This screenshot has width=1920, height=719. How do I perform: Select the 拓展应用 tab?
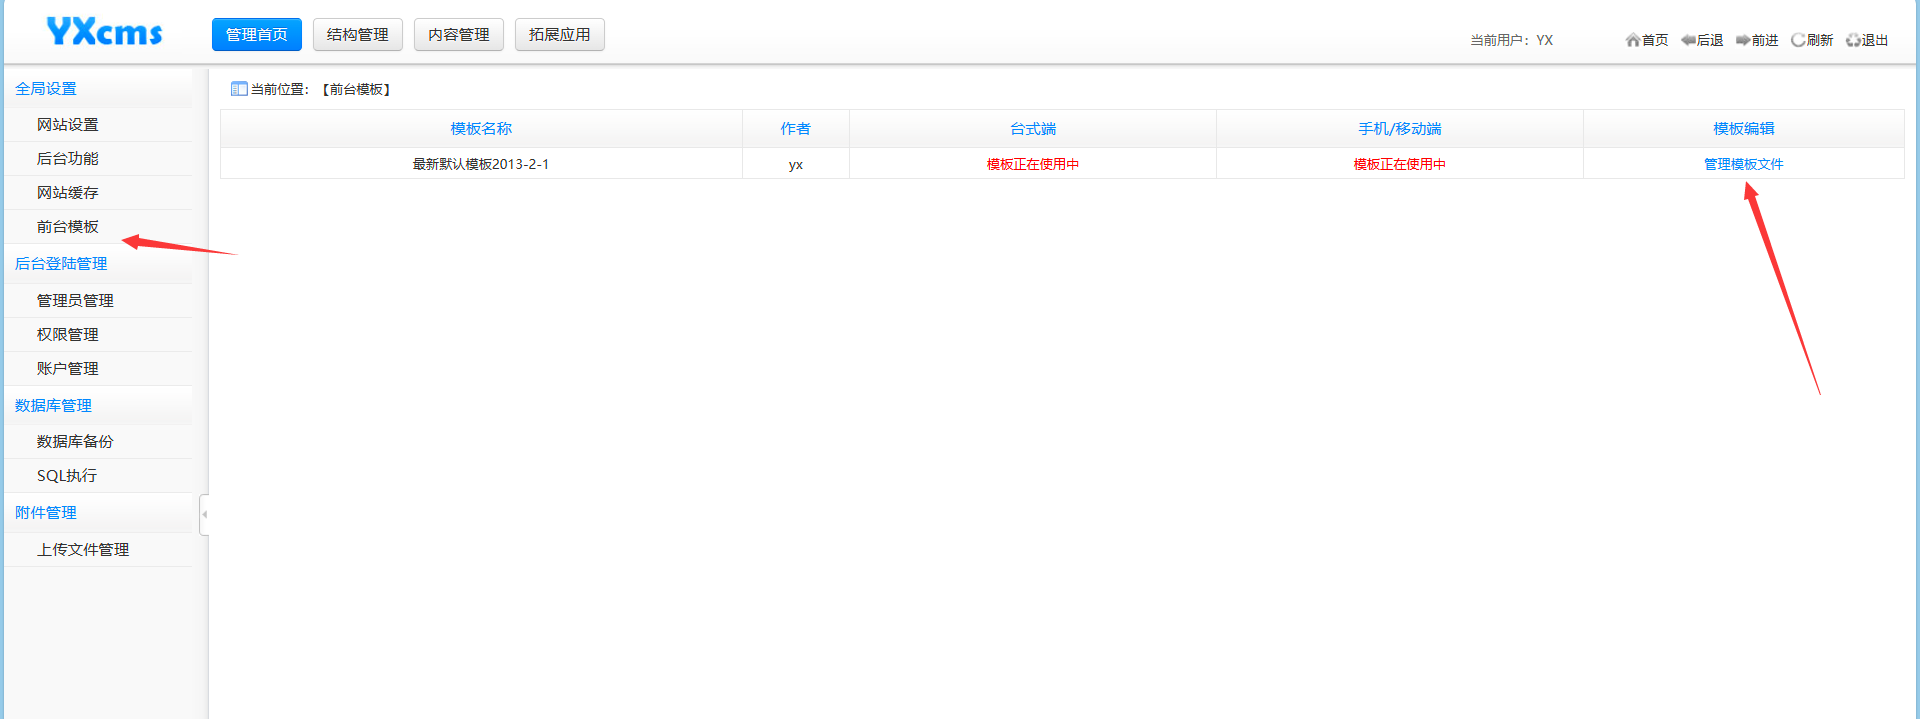point(559,34)
